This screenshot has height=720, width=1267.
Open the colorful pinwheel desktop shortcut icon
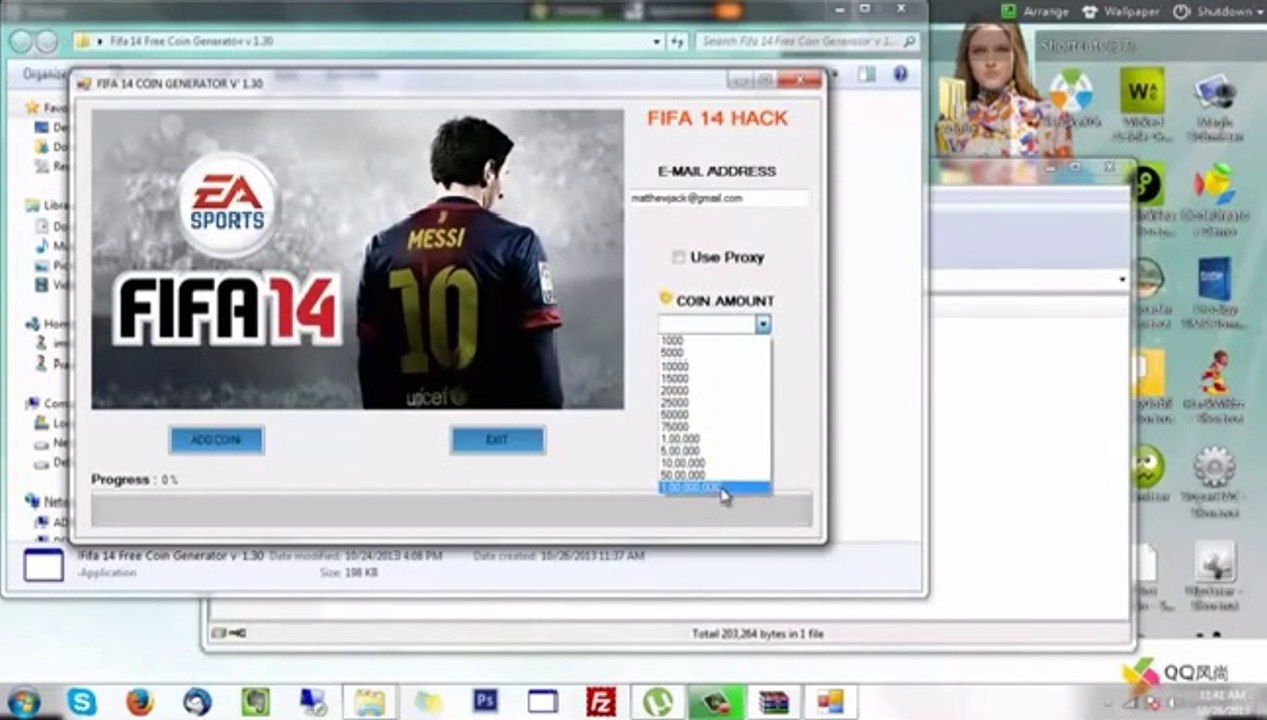tap(1070, 92)
